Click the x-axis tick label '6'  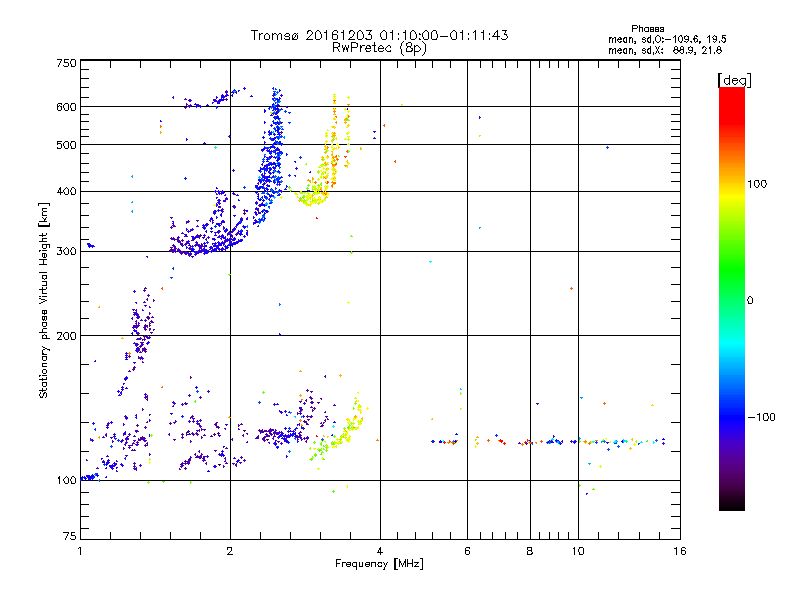(467, 551)
